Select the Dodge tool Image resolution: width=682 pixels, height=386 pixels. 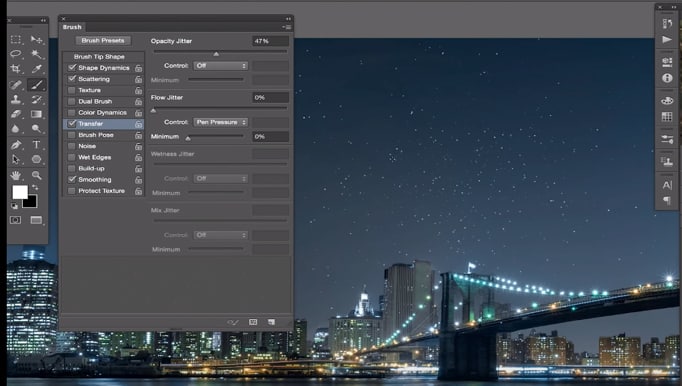coord(37,129)
